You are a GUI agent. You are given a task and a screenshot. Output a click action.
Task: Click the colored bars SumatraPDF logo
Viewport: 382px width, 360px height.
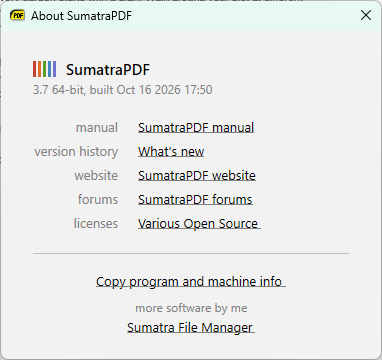44,69
